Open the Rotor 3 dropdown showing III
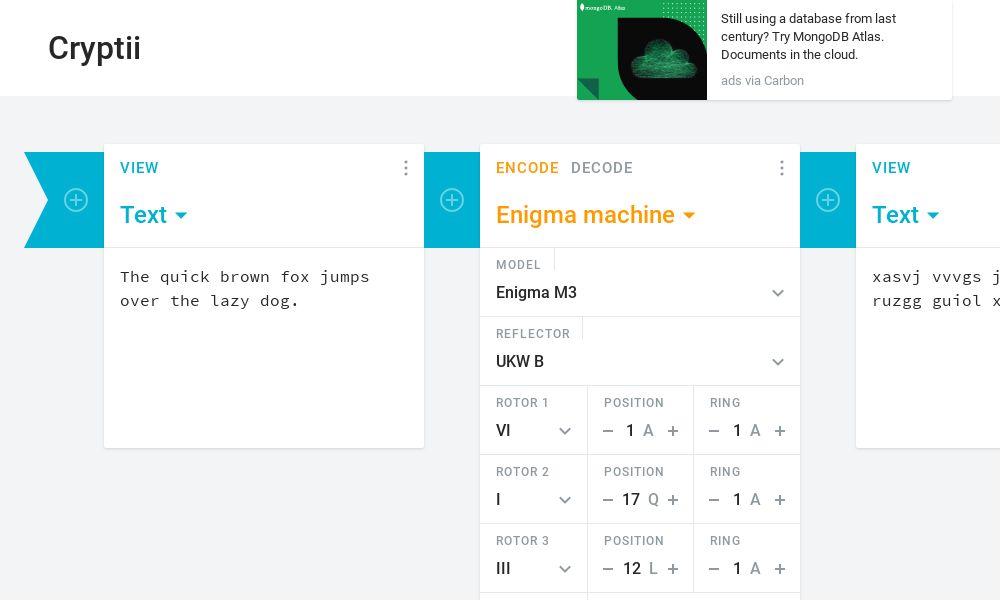The image size is (1000, 600). pyautogui.click(x=533, y=558)
